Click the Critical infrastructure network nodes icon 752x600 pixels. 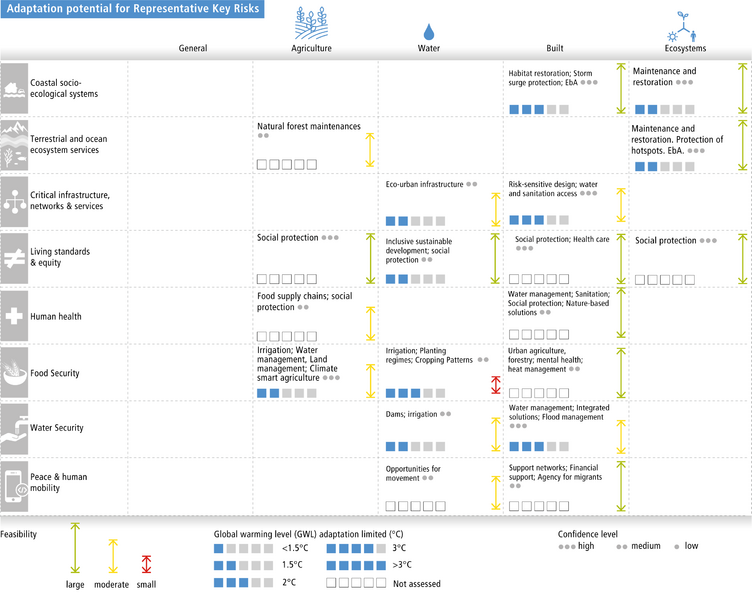click(x=14, y=201)
